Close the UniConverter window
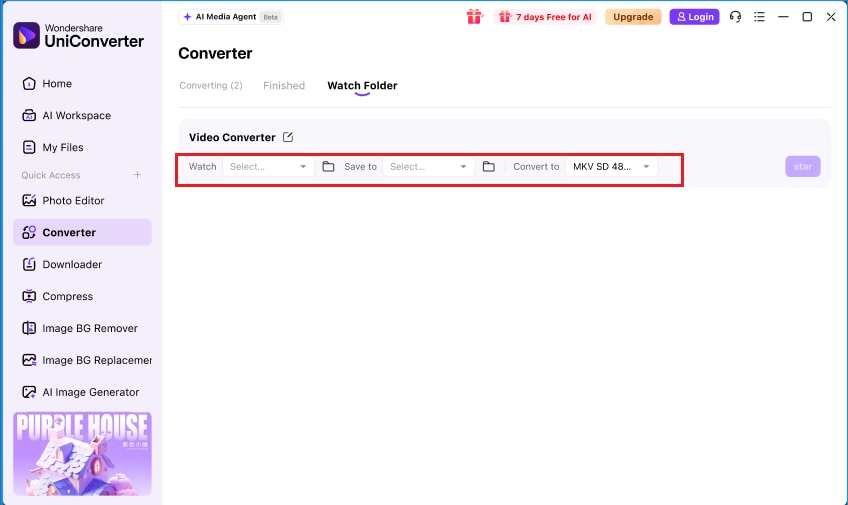 click(x=831, y=17)
